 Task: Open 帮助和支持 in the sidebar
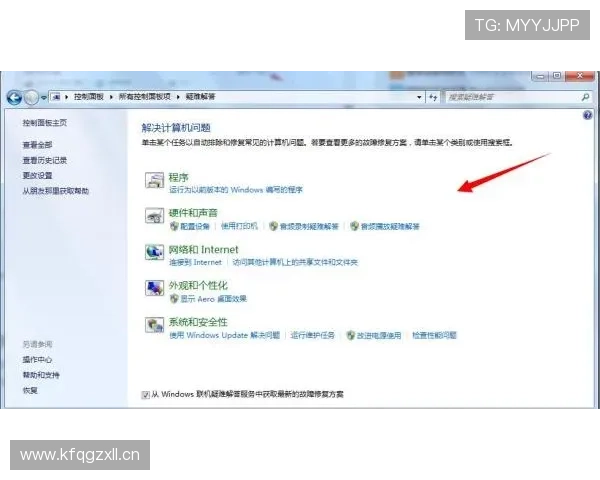(41, 375)
